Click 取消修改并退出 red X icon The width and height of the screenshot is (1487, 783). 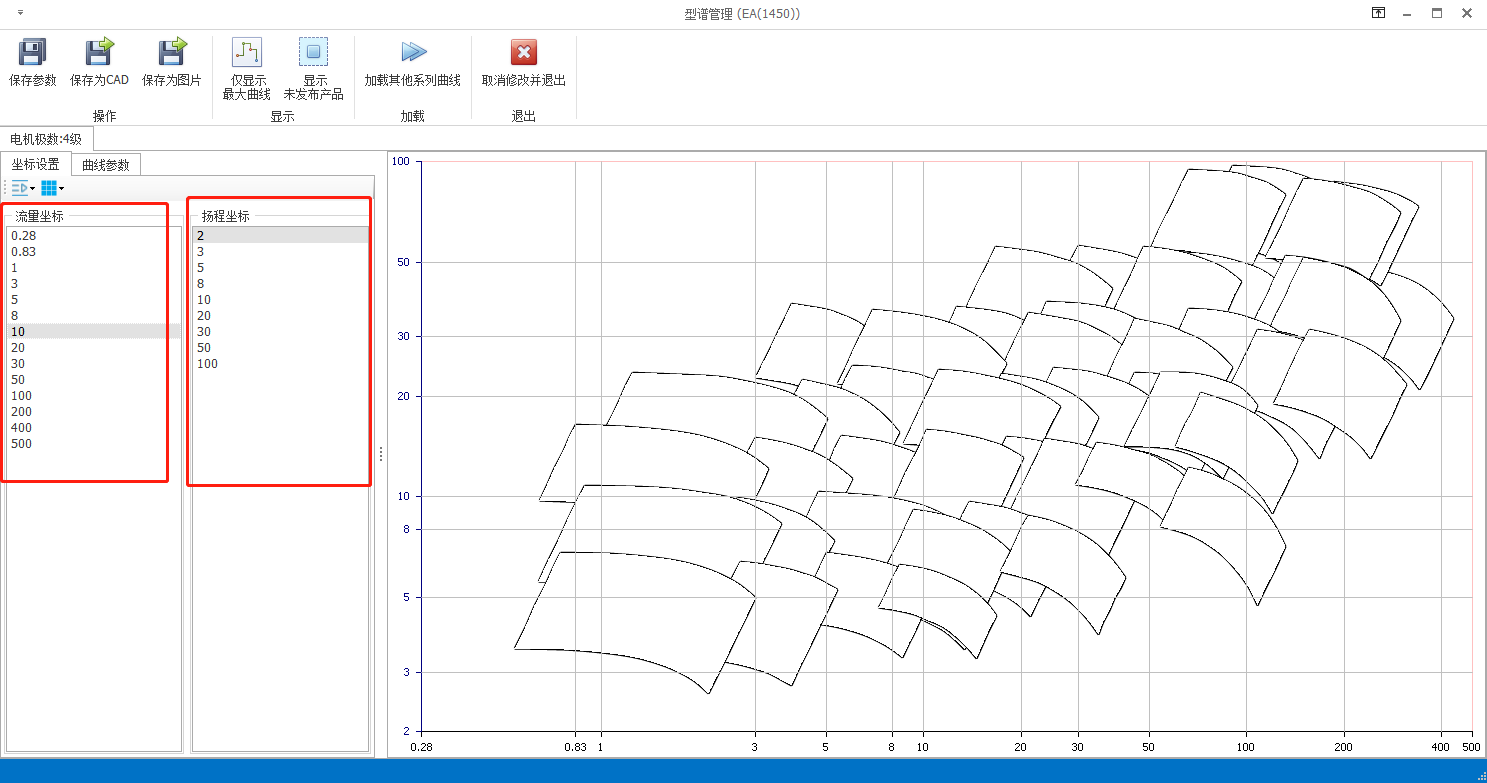(524, 52)
